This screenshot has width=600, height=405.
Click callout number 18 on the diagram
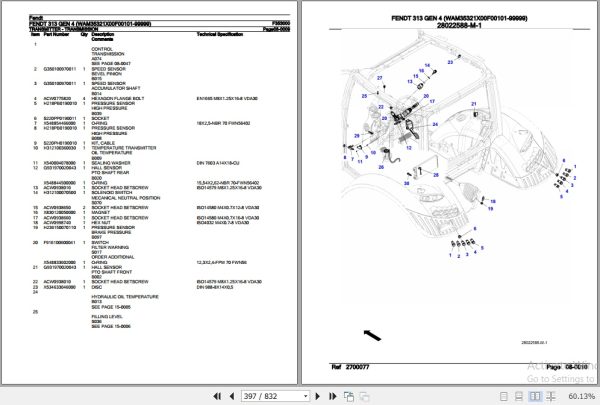(493, 201)
